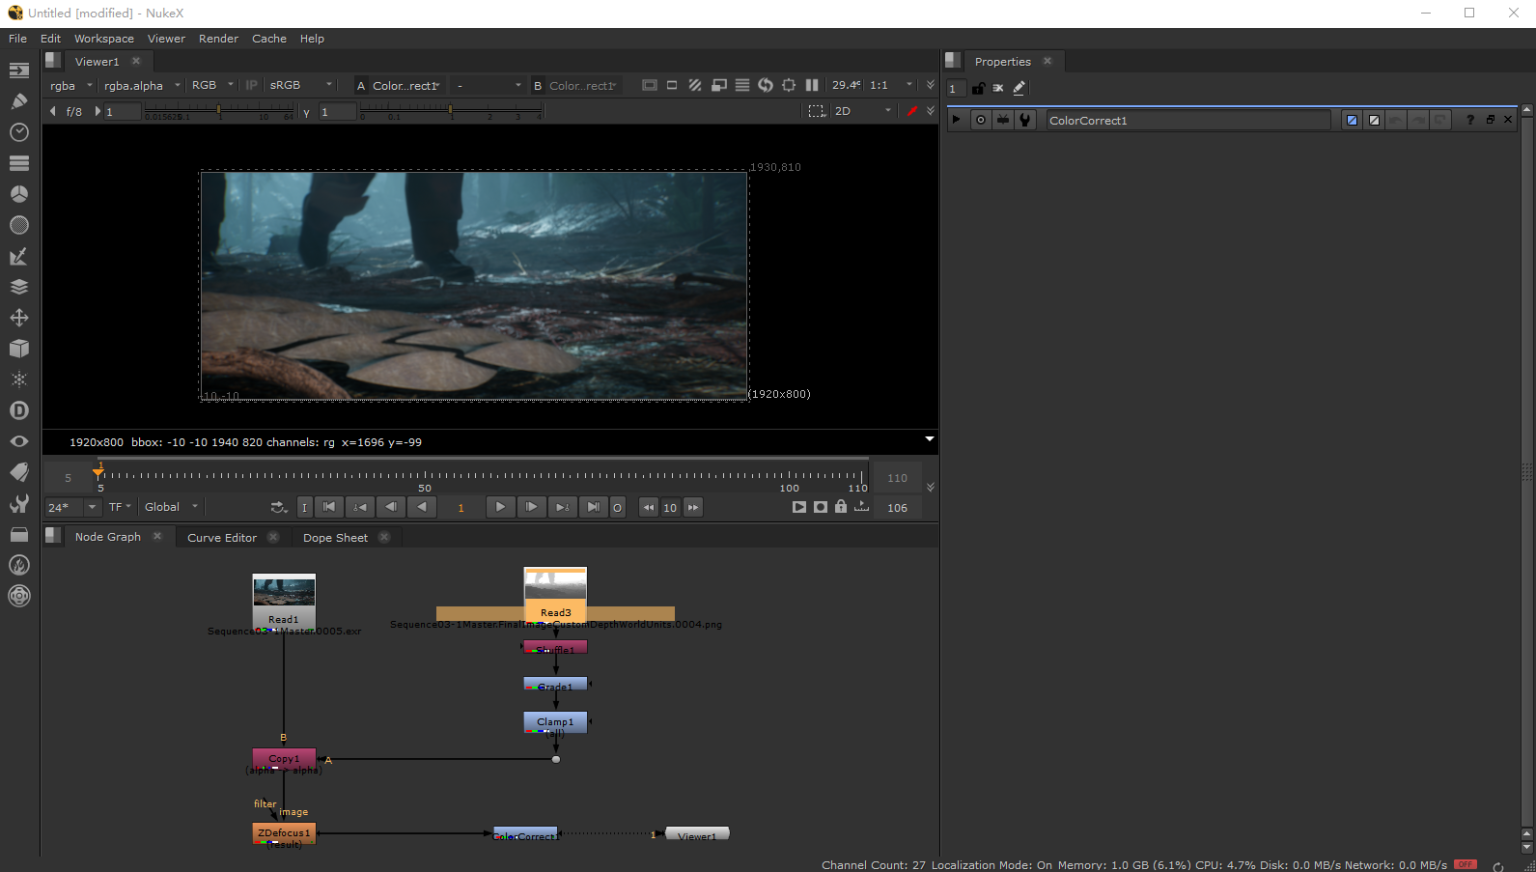
Task: Open the Transform nodes menu
Action: (19, 318)
